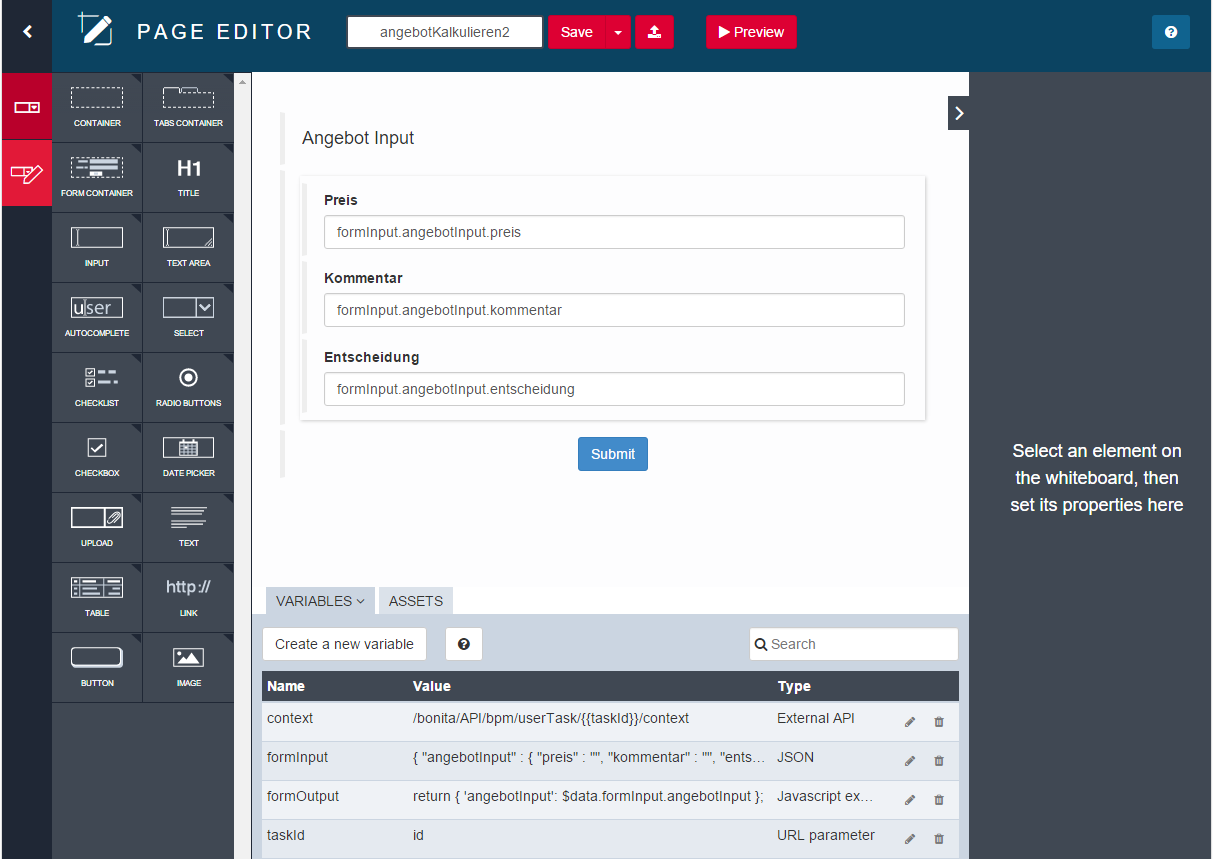Select the Table widget
The width and height of the screenshot is (1213, 859).
coord(97,597)
